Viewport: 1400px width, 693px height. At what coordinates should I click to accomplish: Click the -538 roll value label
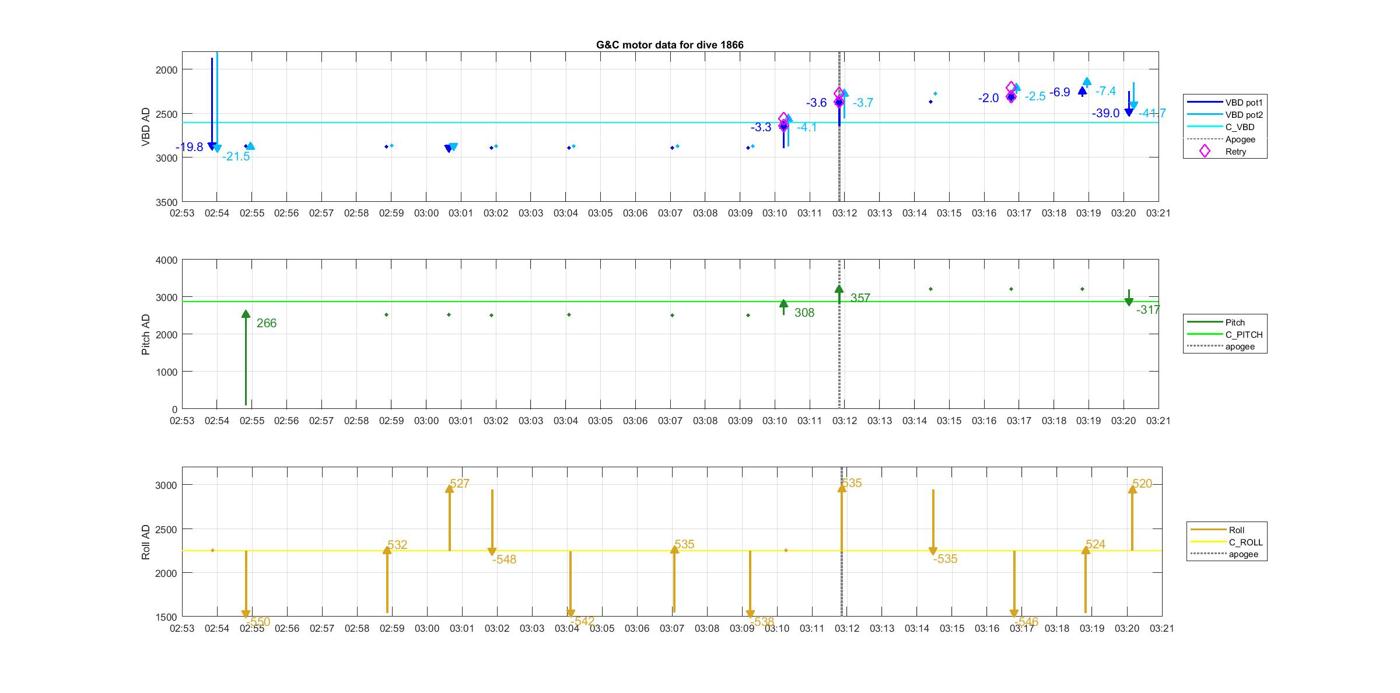click(x=762, y=622)
